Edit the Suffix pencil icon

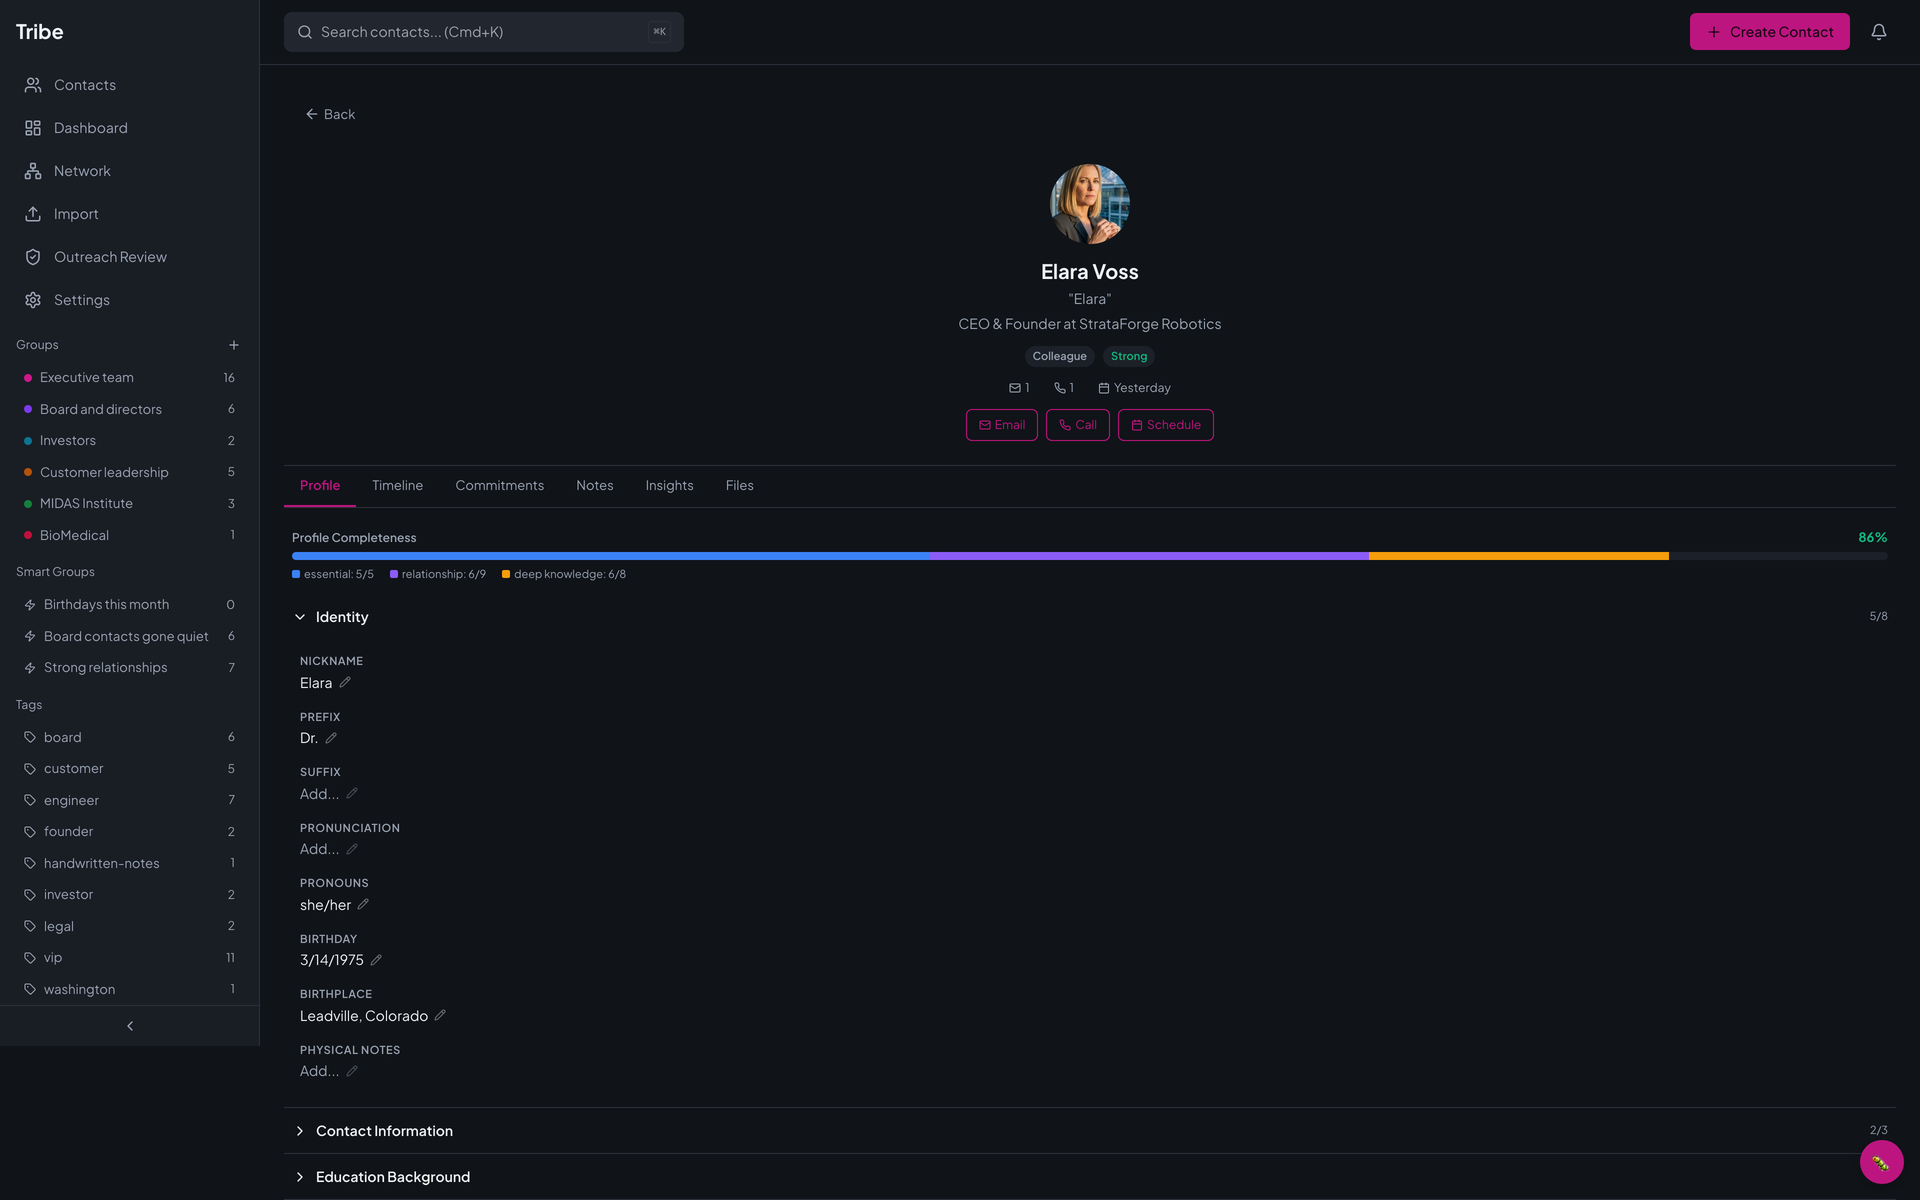pos(352,794)
